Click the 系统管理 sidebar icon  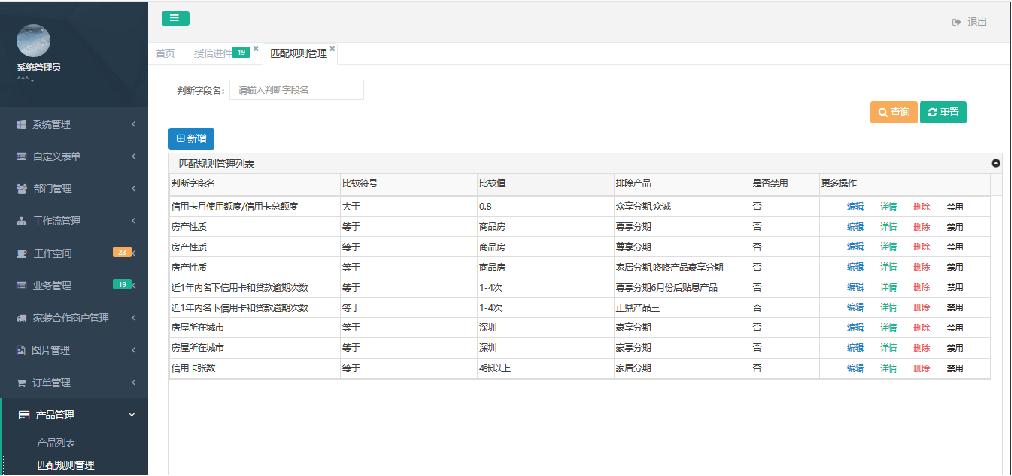[21, 125]
